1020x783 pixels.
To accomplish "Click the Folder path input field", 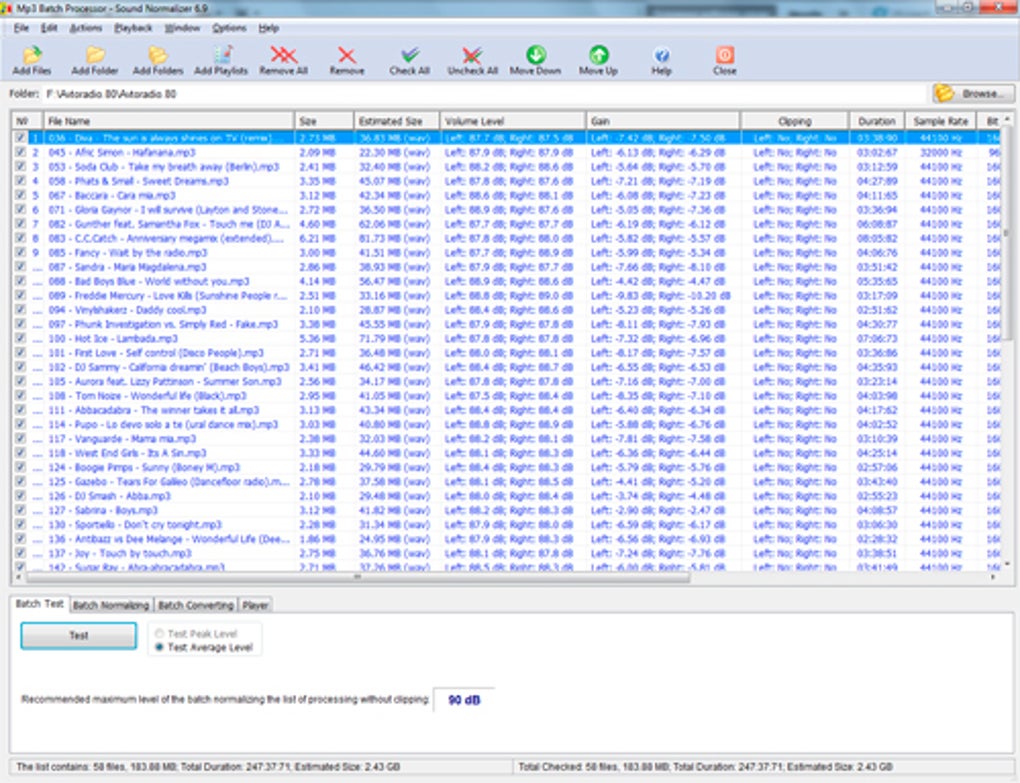I will 485,94.
